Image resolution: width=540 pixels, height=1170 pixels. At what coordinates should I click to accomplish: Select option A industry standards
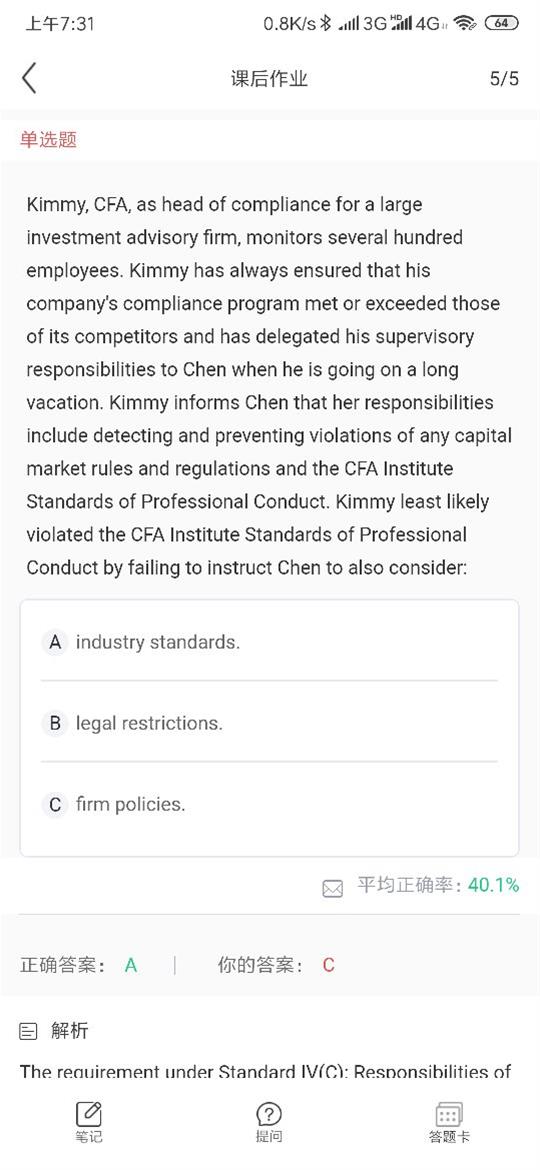pyautogui.click(x=269, y=642)
